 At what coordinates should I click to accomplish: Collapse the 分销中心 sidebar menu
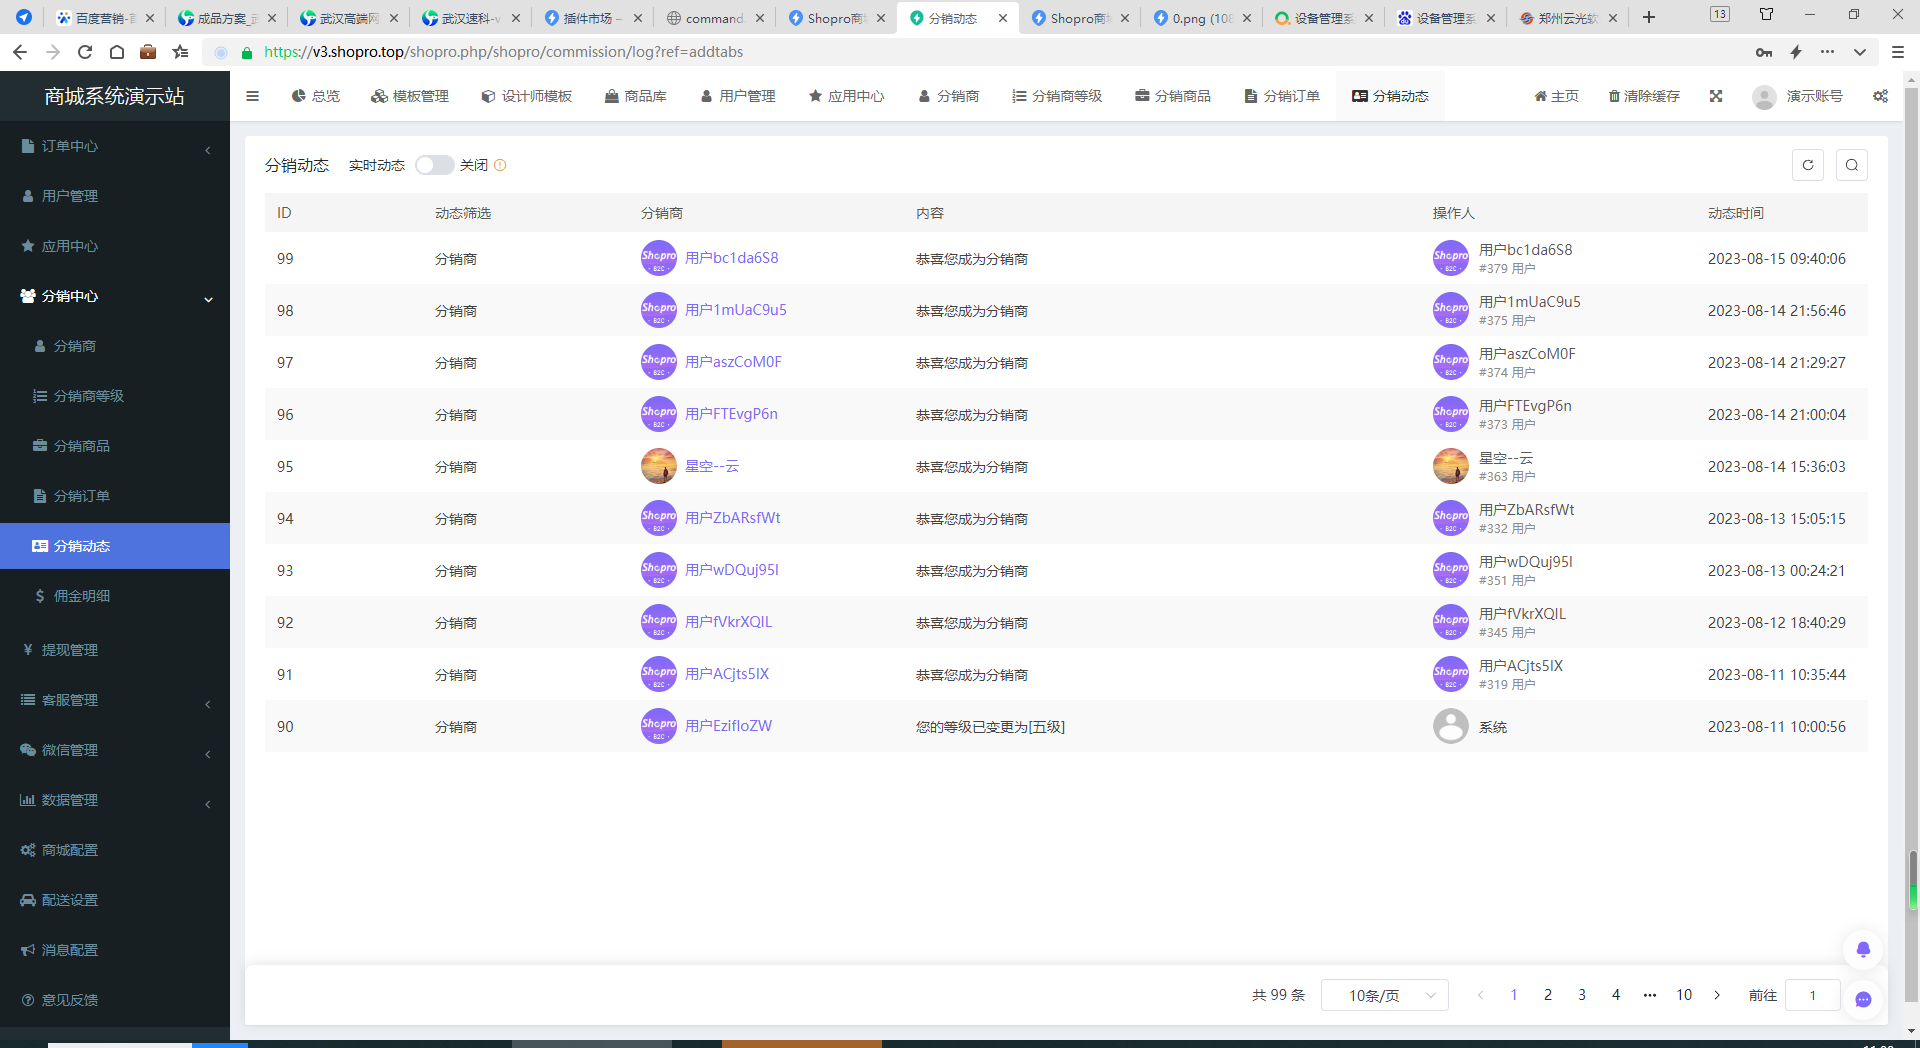115,296
